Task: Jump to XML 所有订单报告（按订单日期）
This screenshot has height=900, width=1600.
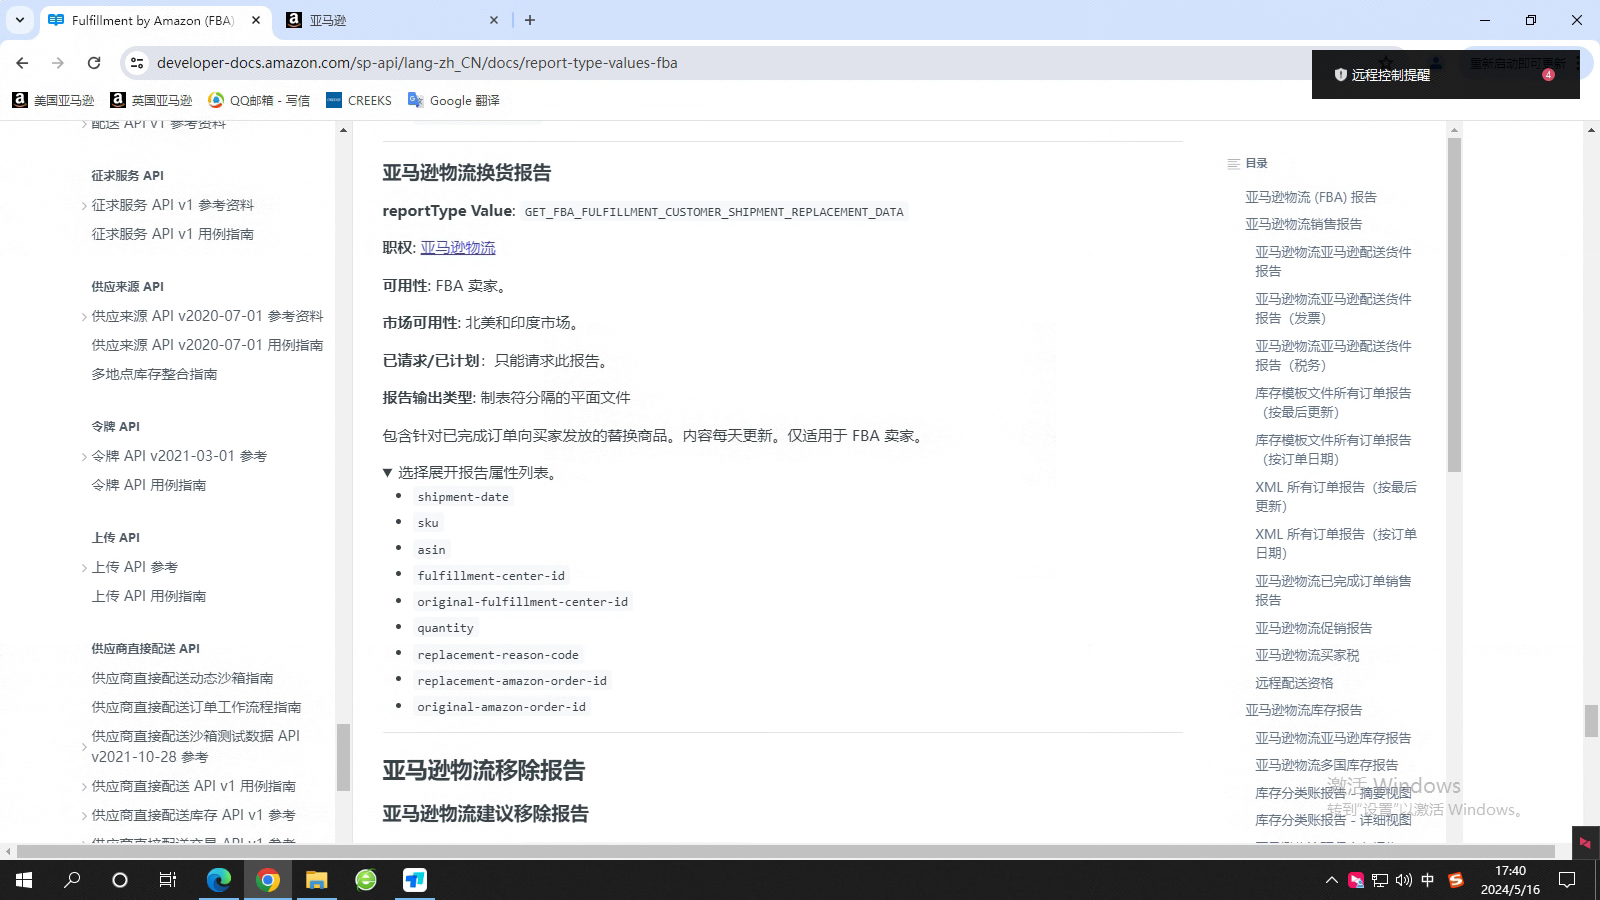Action: pyautogui.click(x=1336, y=543)
